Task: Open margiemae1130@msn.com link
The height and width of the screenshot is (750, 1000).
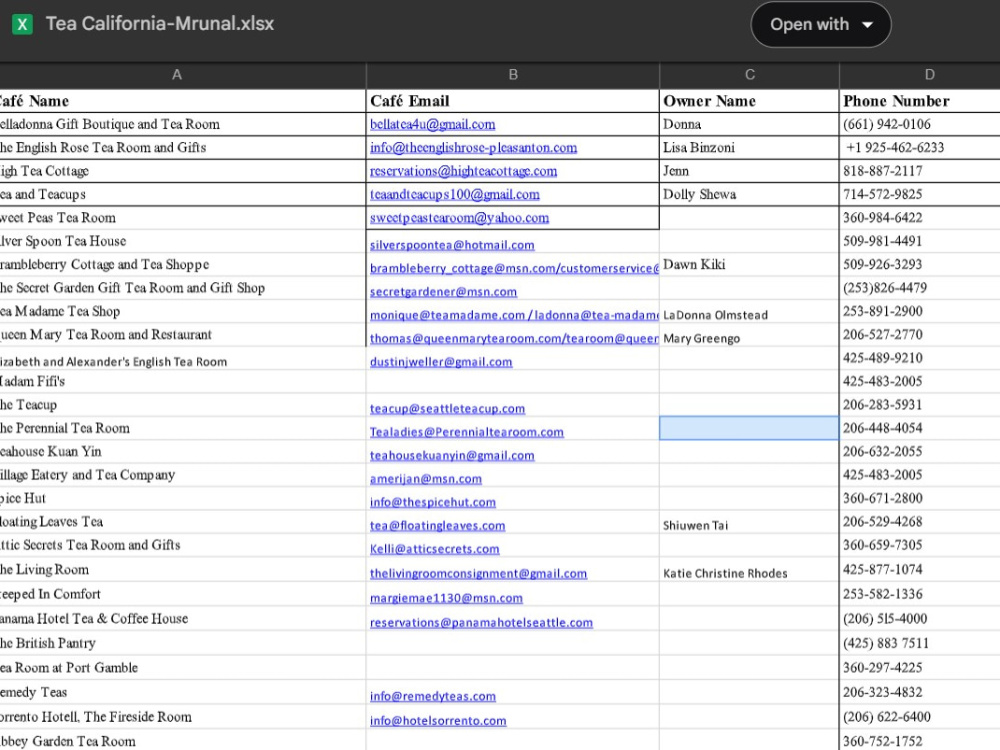Action: point(446,598)
